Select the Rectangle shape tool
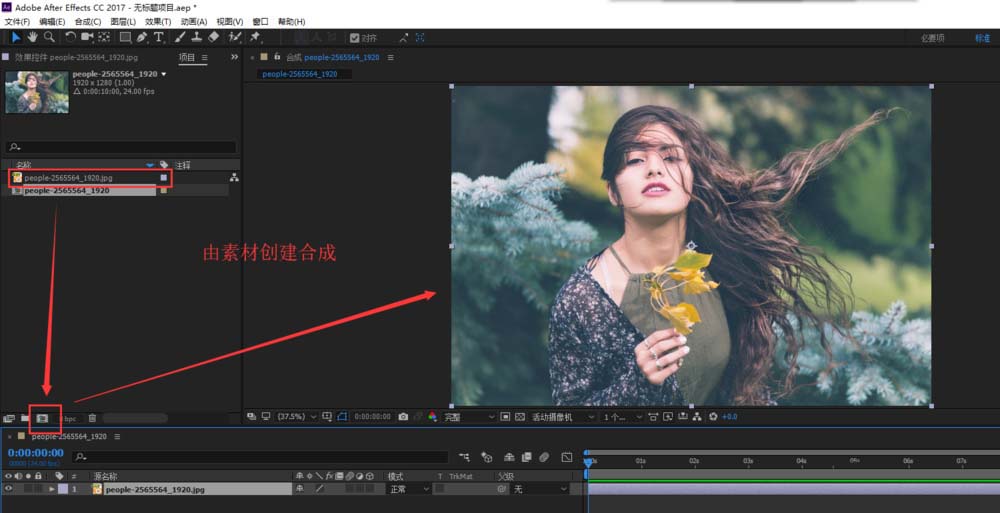 point(126,38)
